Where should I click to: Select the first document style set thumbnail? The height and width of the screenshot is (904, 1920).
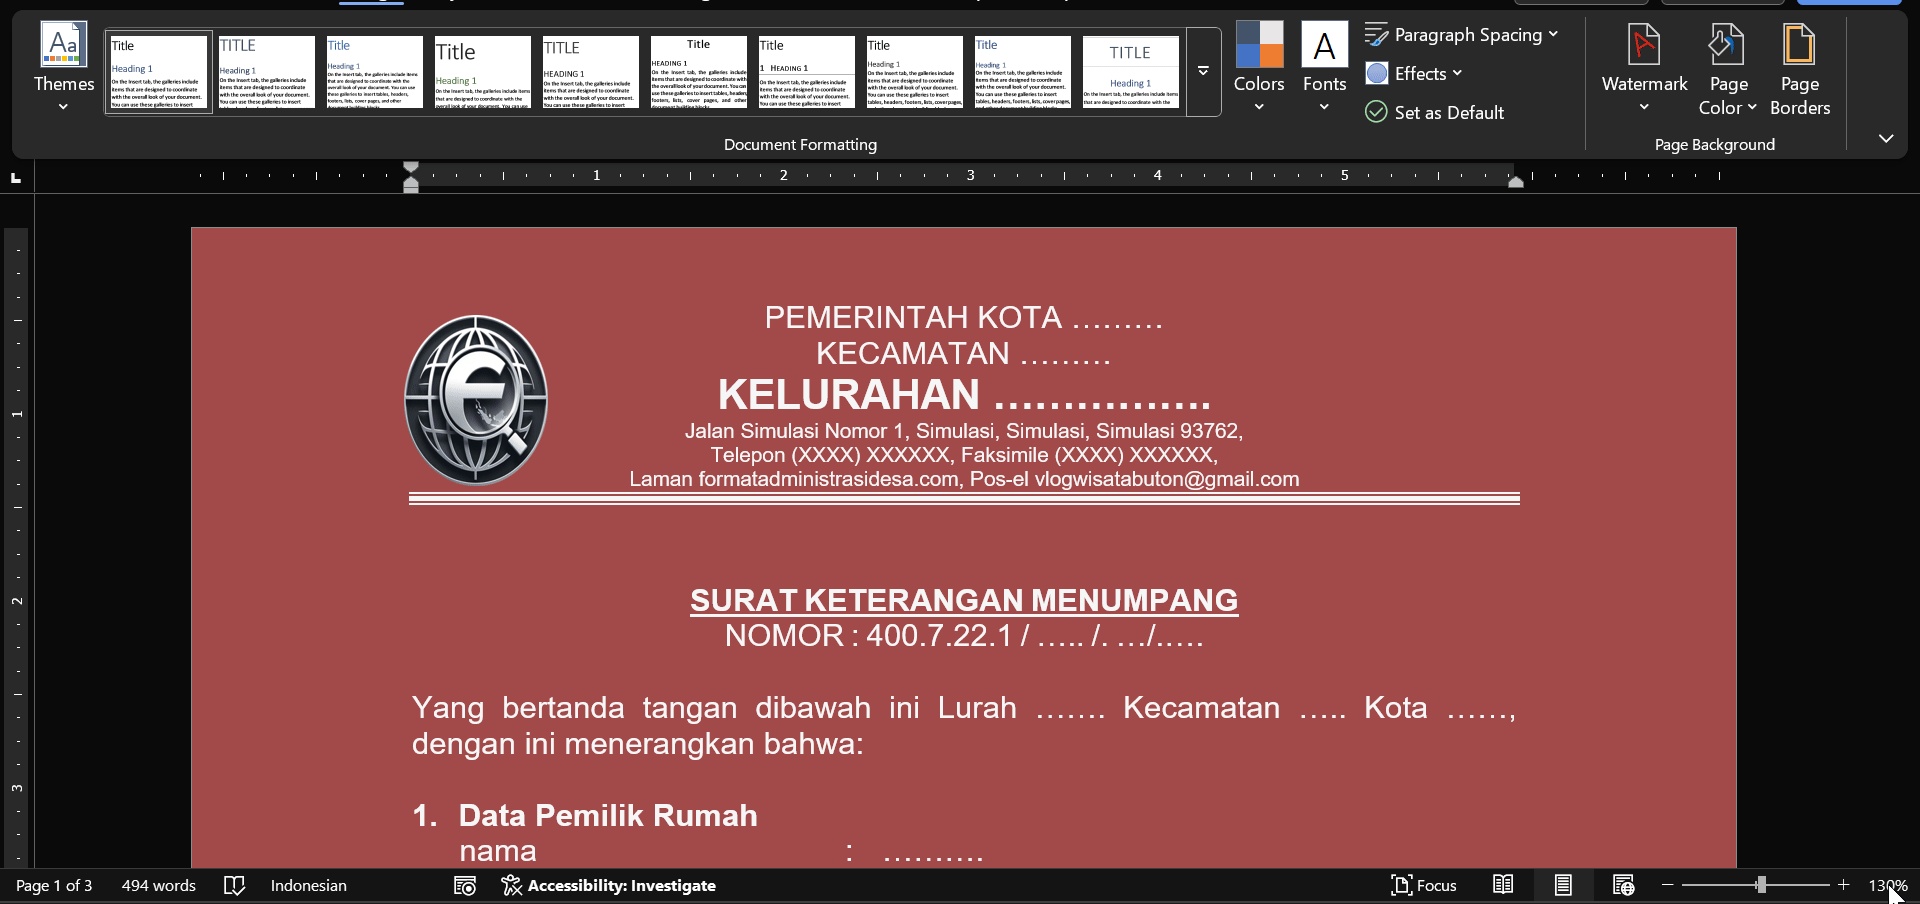click(x=159, y=72)
